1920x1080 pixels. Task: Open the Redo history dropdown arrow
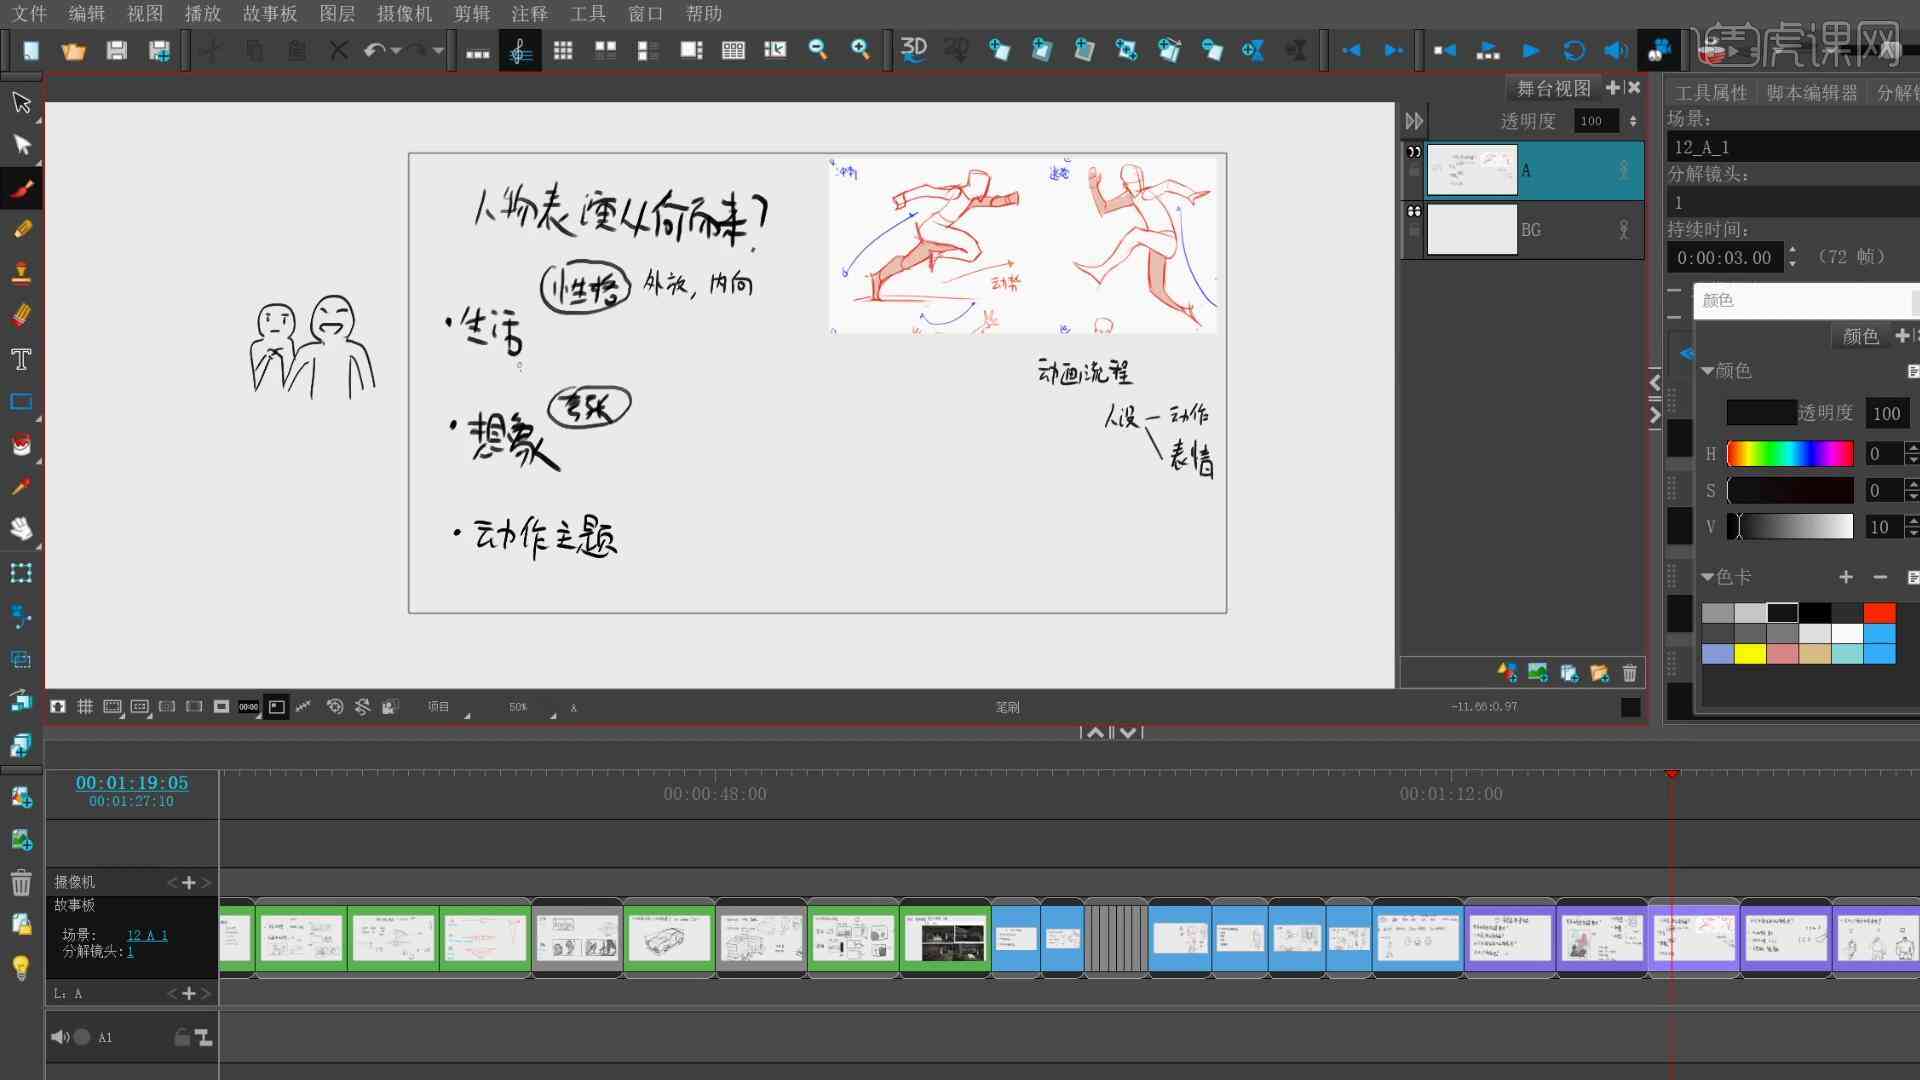438,50
